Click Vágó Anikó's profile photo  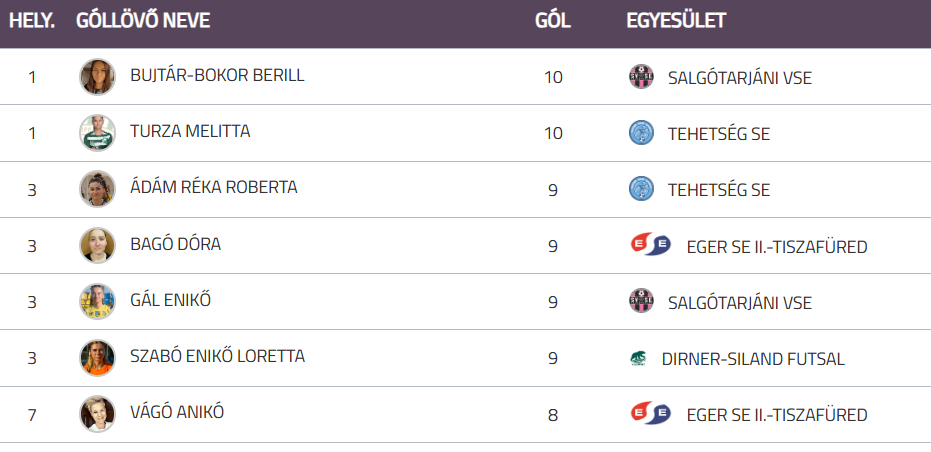[x=97, y=414]
